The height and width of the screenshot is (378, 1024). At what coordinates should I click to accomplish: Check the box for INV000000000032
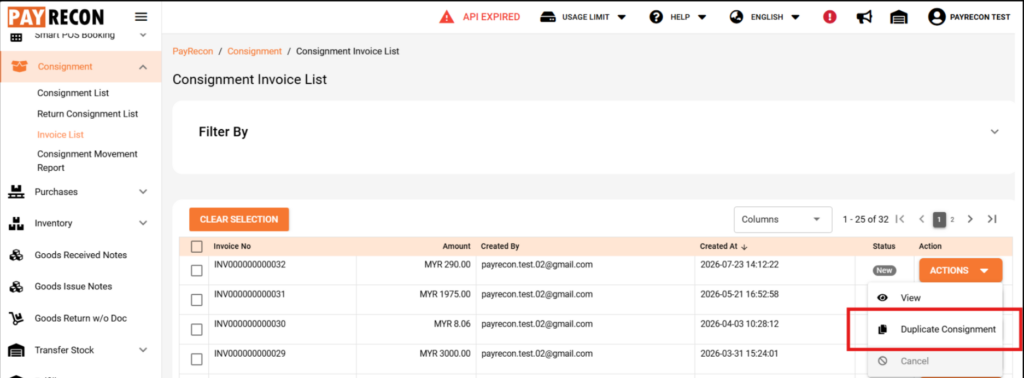(197, 270)
